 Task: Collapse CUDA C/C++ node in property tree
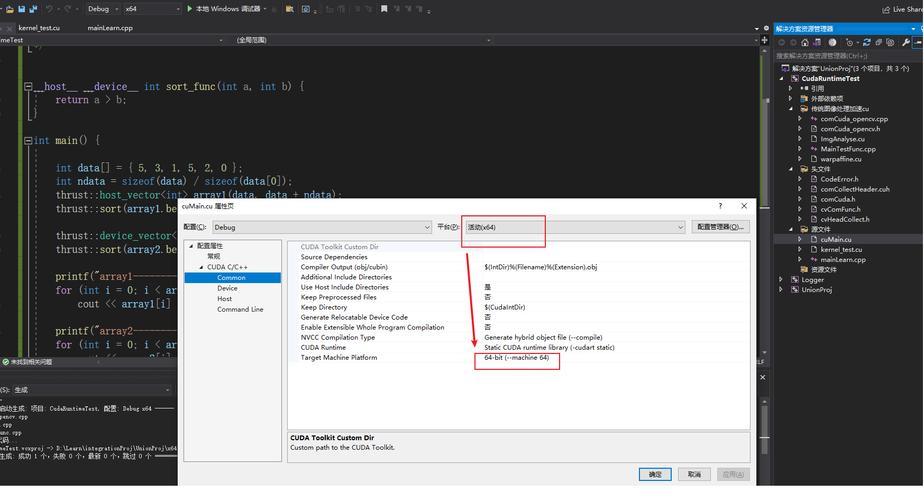(201, 267)
